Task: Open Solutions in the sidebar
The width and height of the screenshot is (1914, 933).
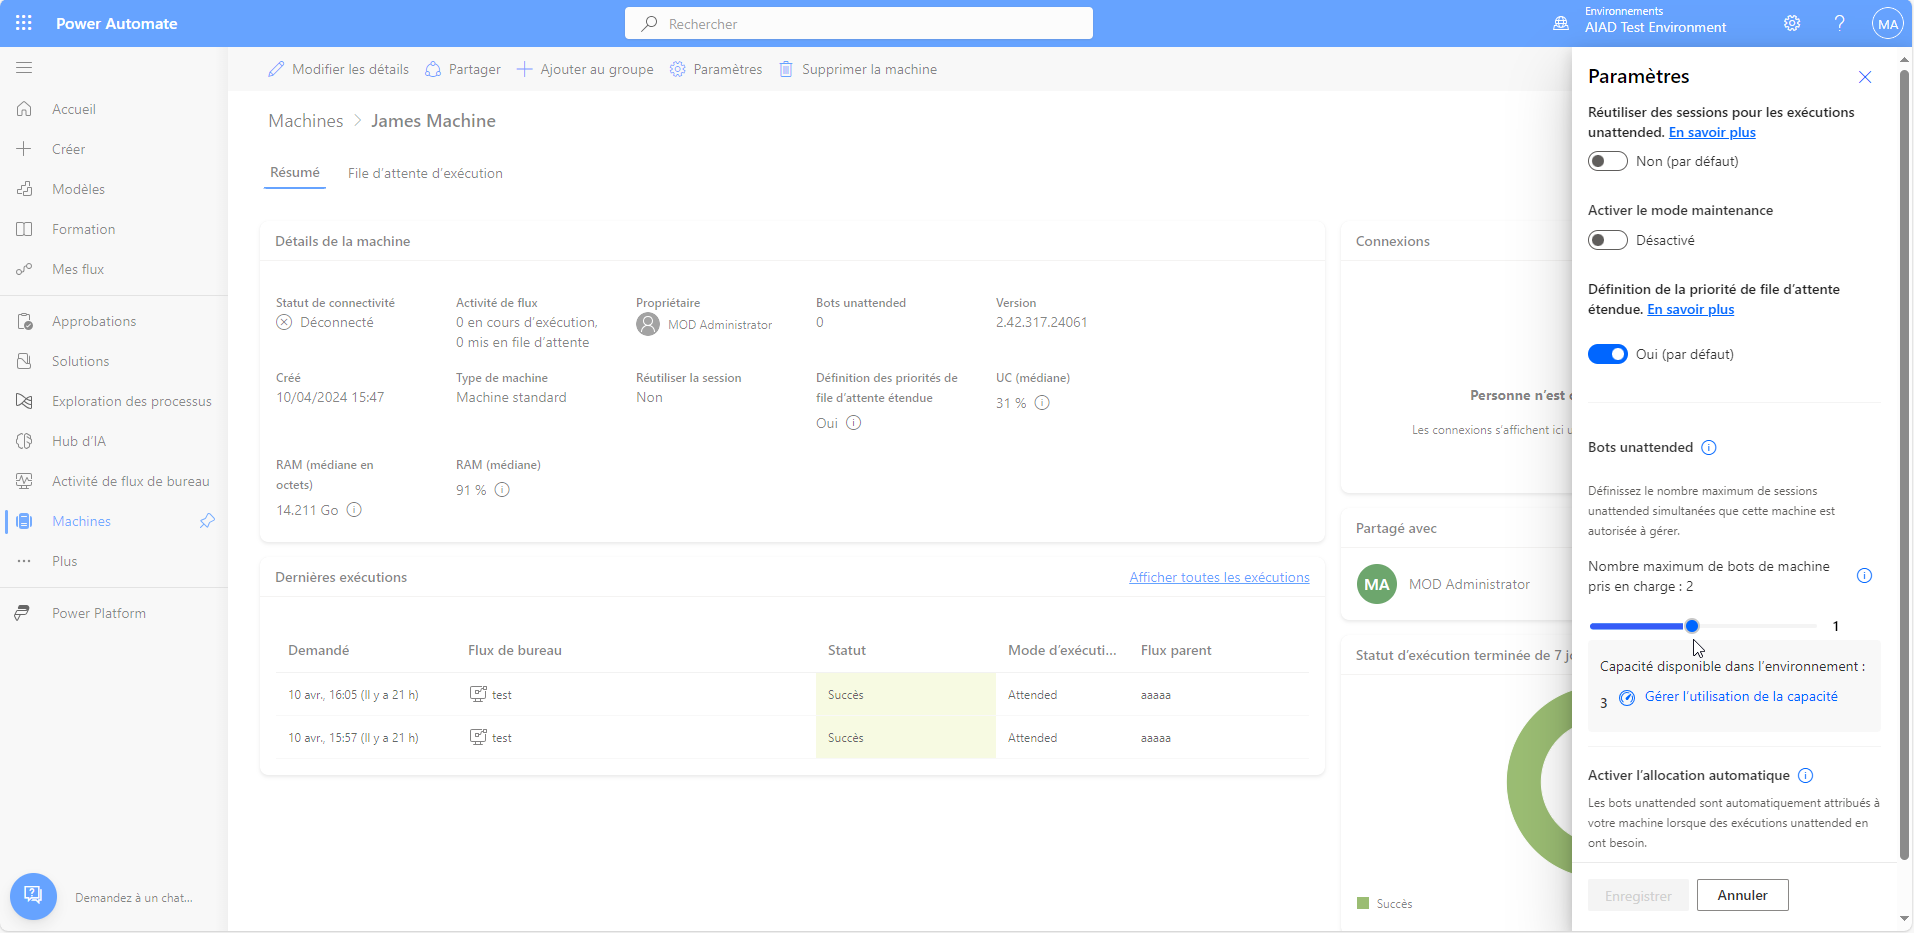Action: click(81, 361)
